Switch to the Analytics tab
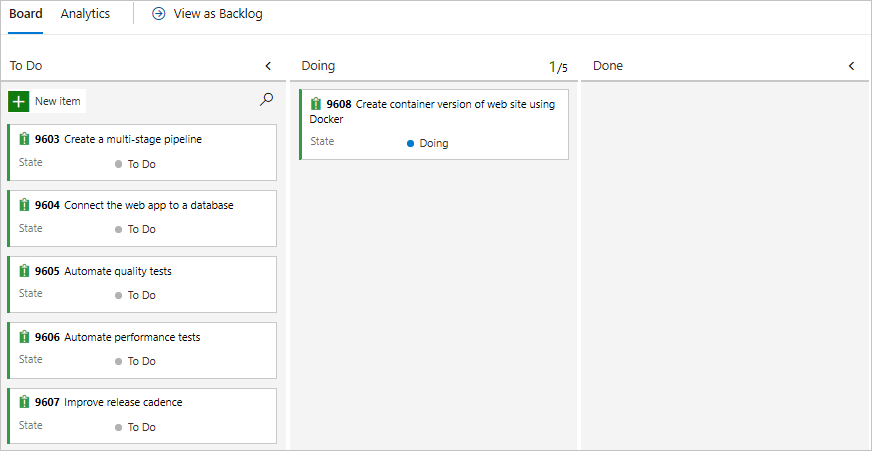 click(85, 15)
